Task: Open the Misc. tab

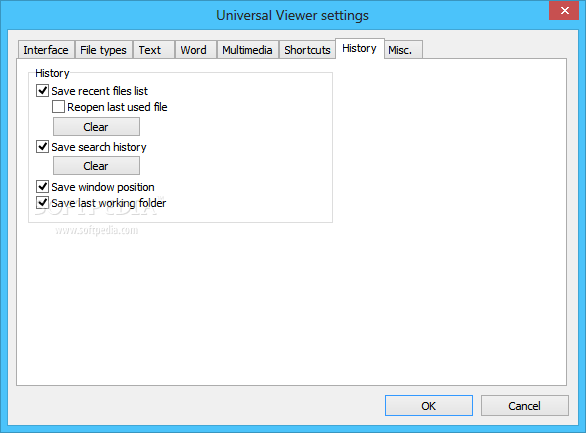Action: point(403,50)
